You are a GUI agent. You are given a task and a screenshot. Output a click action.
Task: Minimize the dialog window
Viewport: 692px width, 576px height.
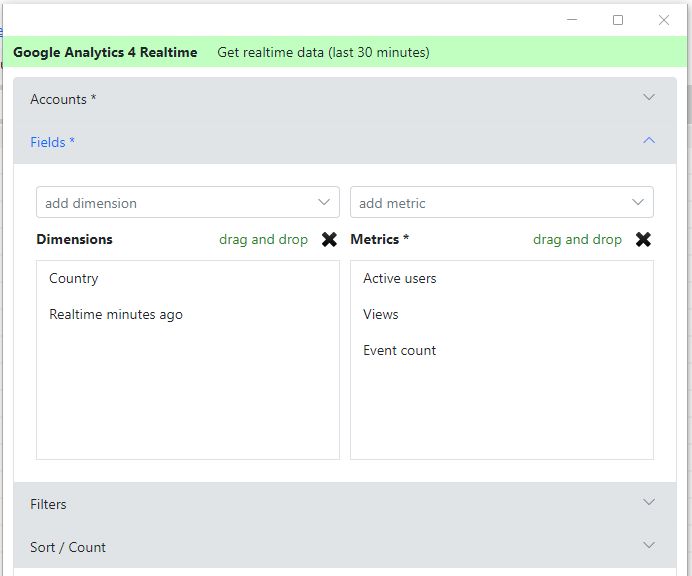pos(572,19)
